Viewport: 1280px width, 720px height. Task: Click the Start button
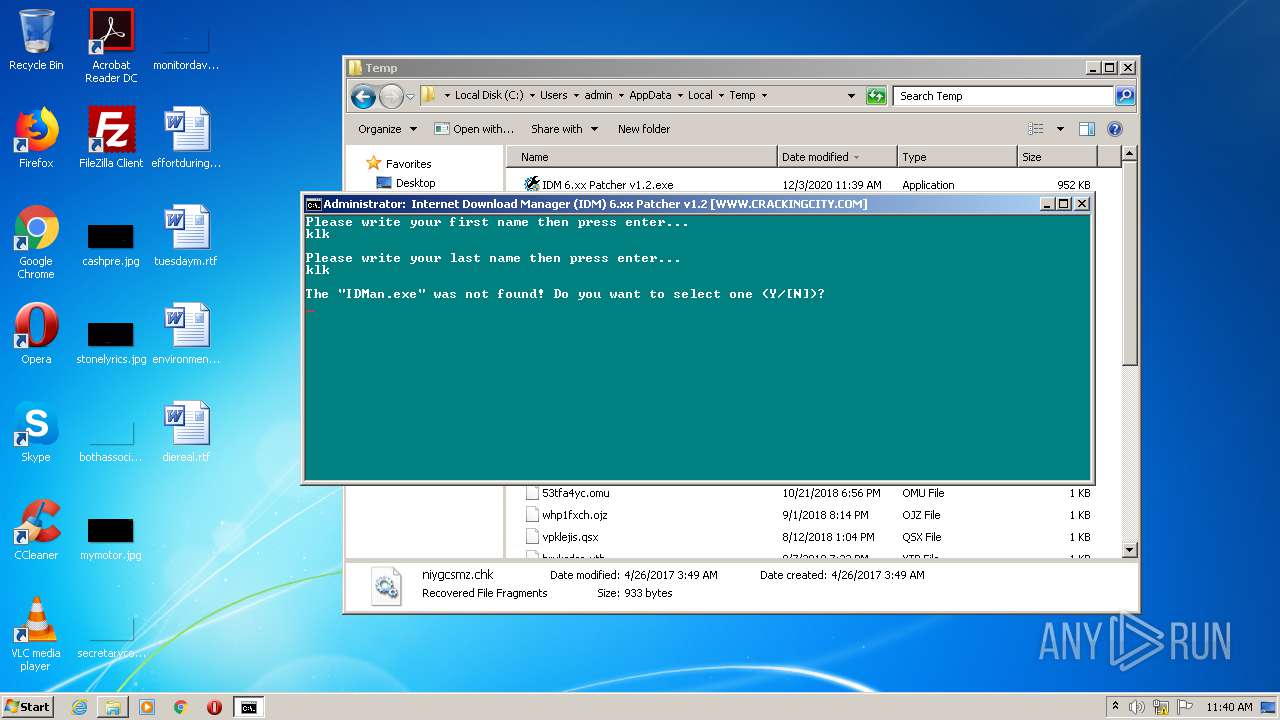[x=28, y=707]
